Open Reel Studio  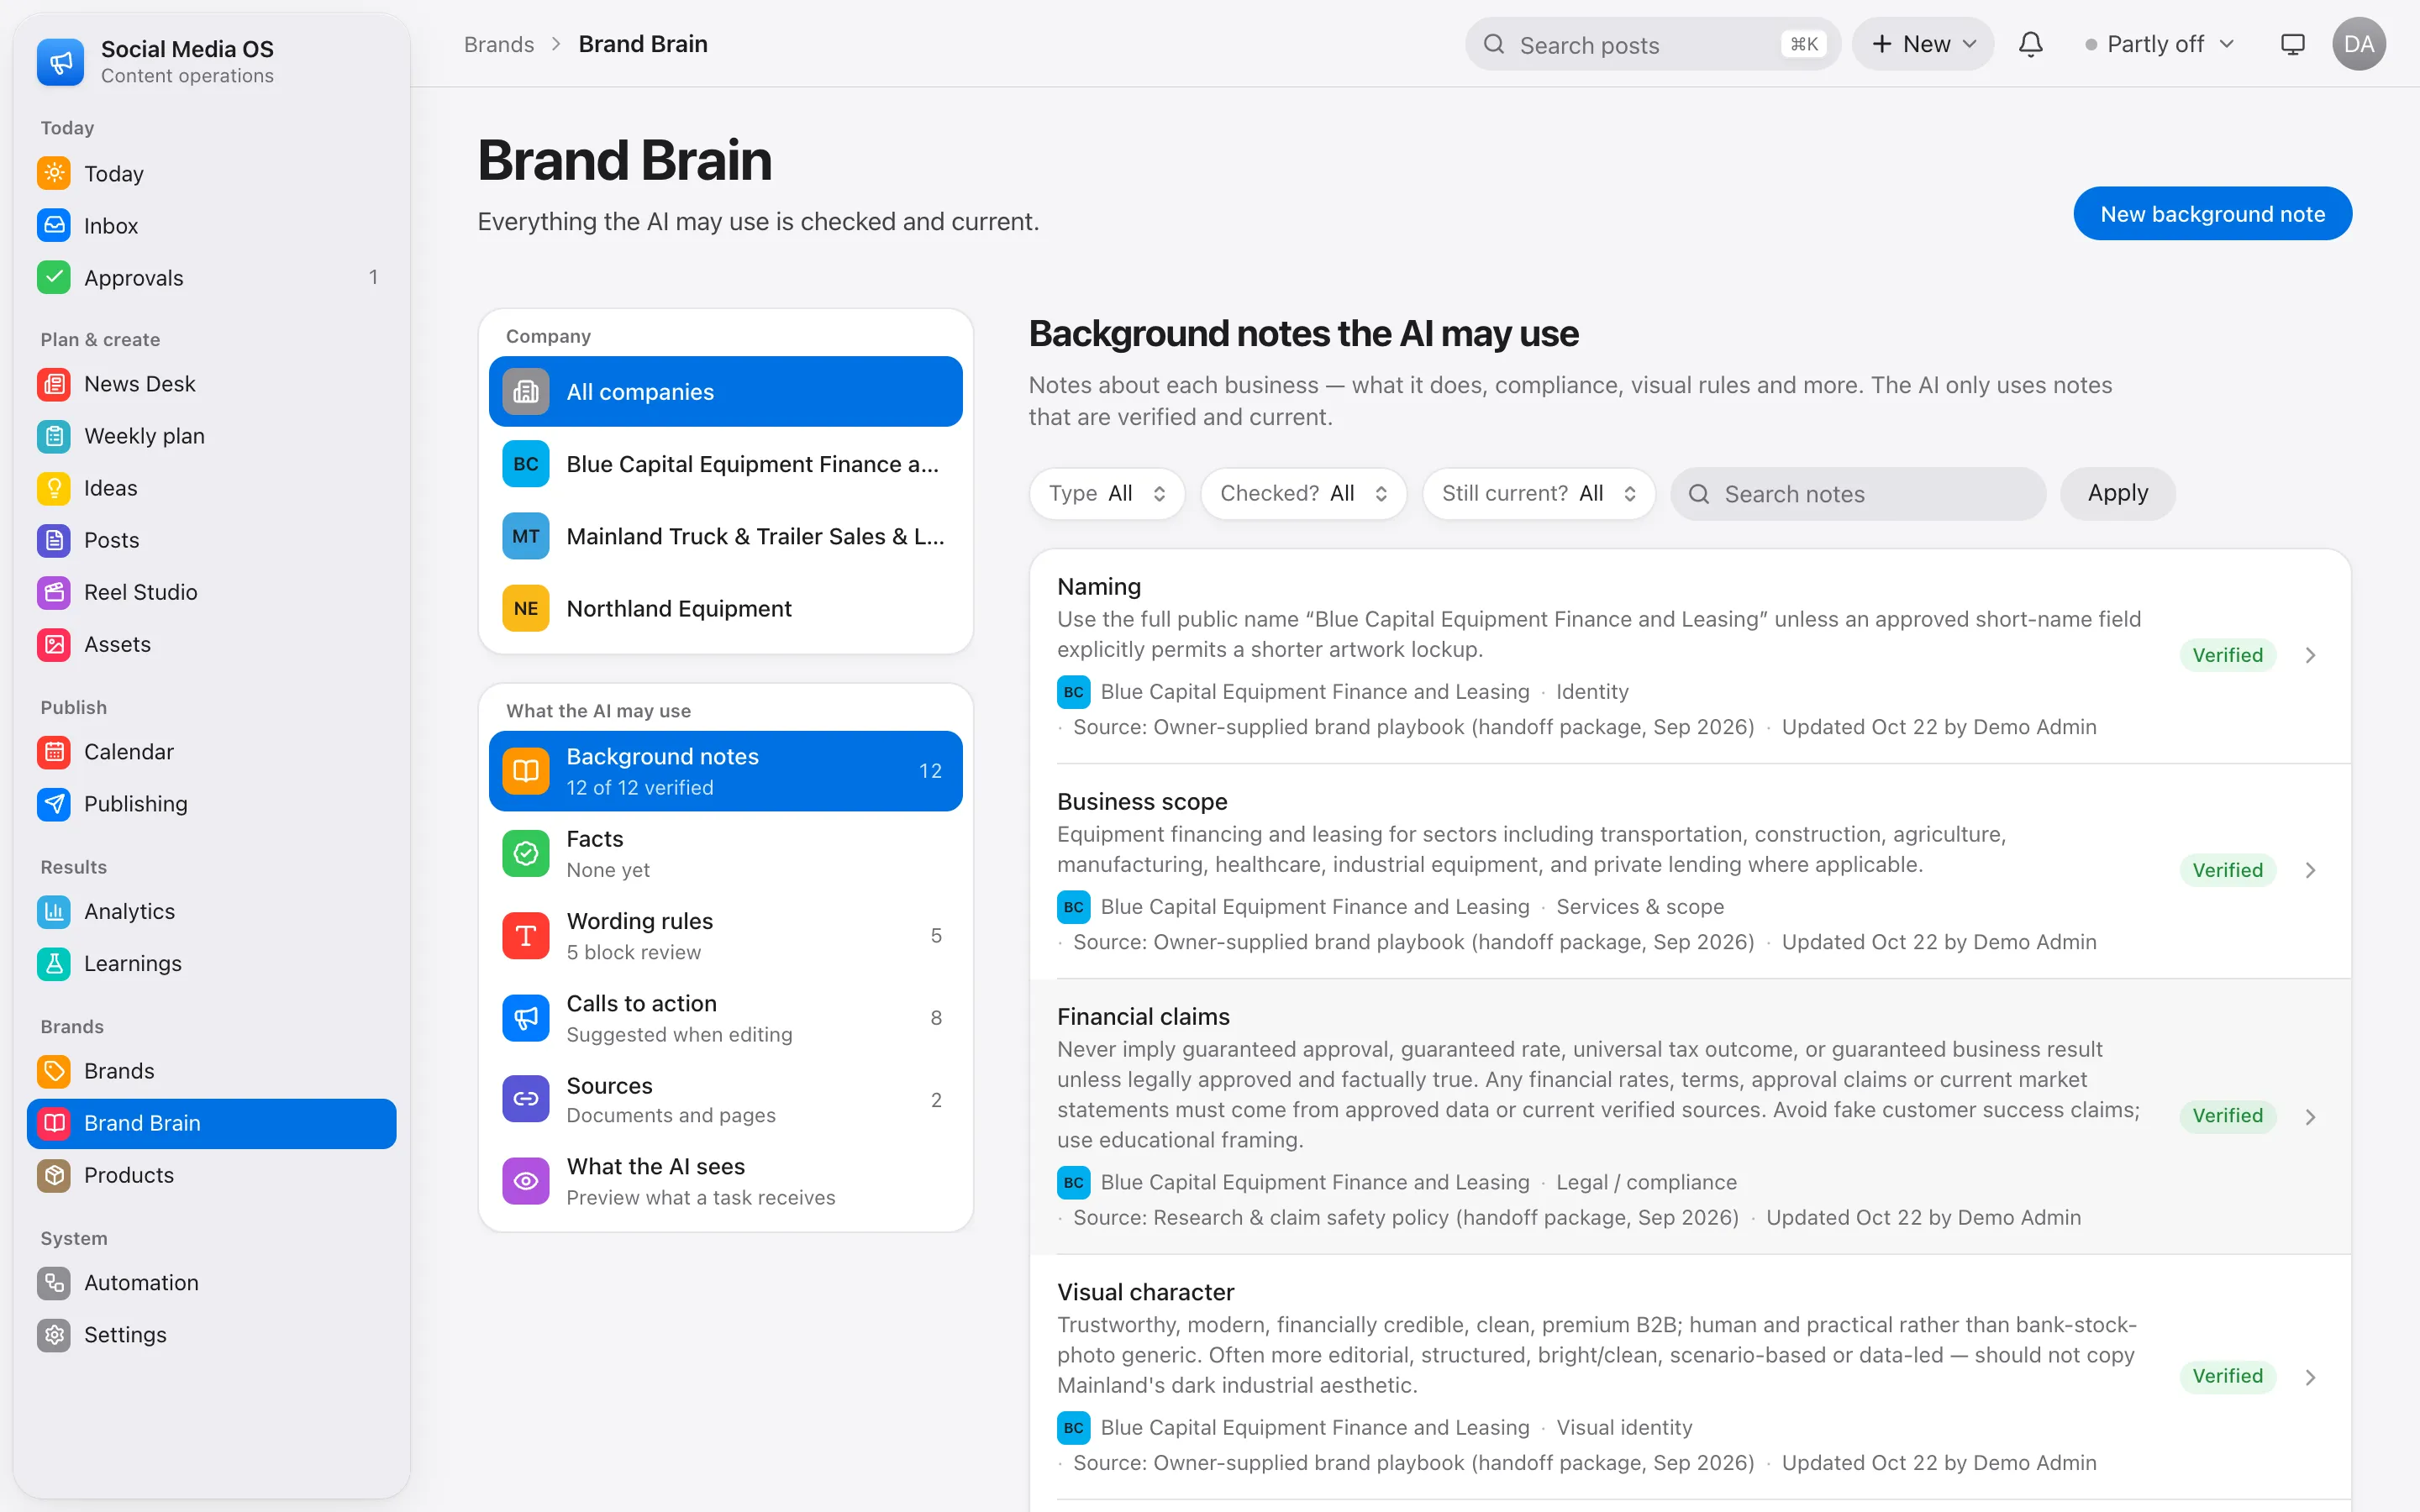point(212,592)
